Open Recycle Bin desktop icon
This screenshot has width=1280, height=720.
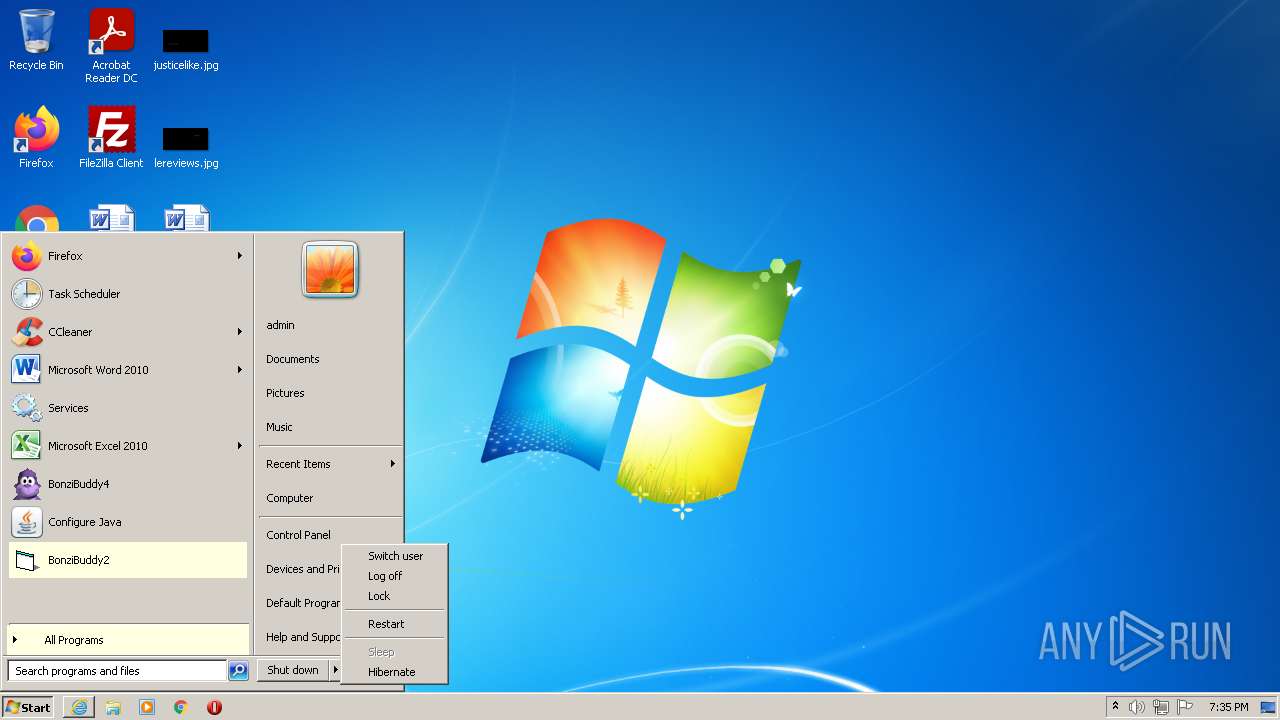coord(36,40)
